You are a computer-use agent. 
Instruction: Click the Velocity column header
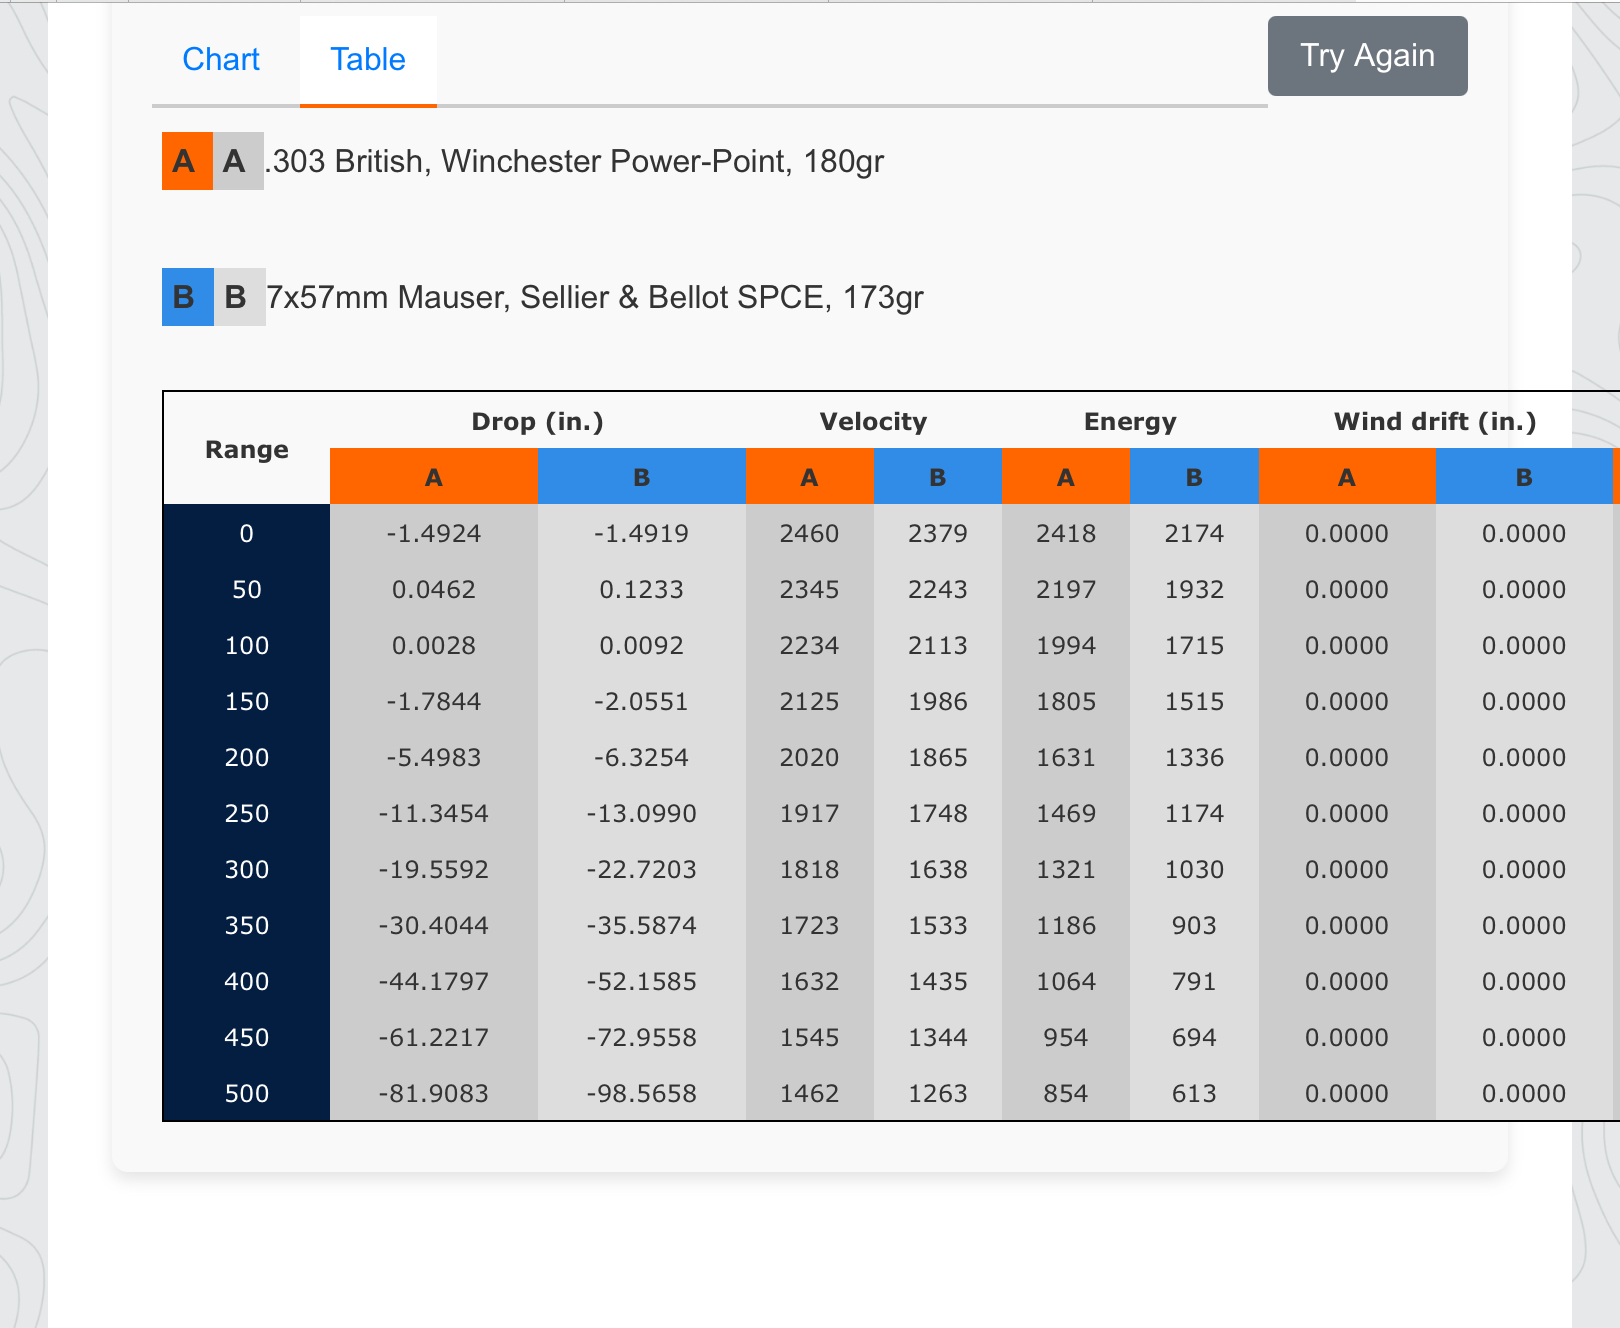tap(874, 421)
